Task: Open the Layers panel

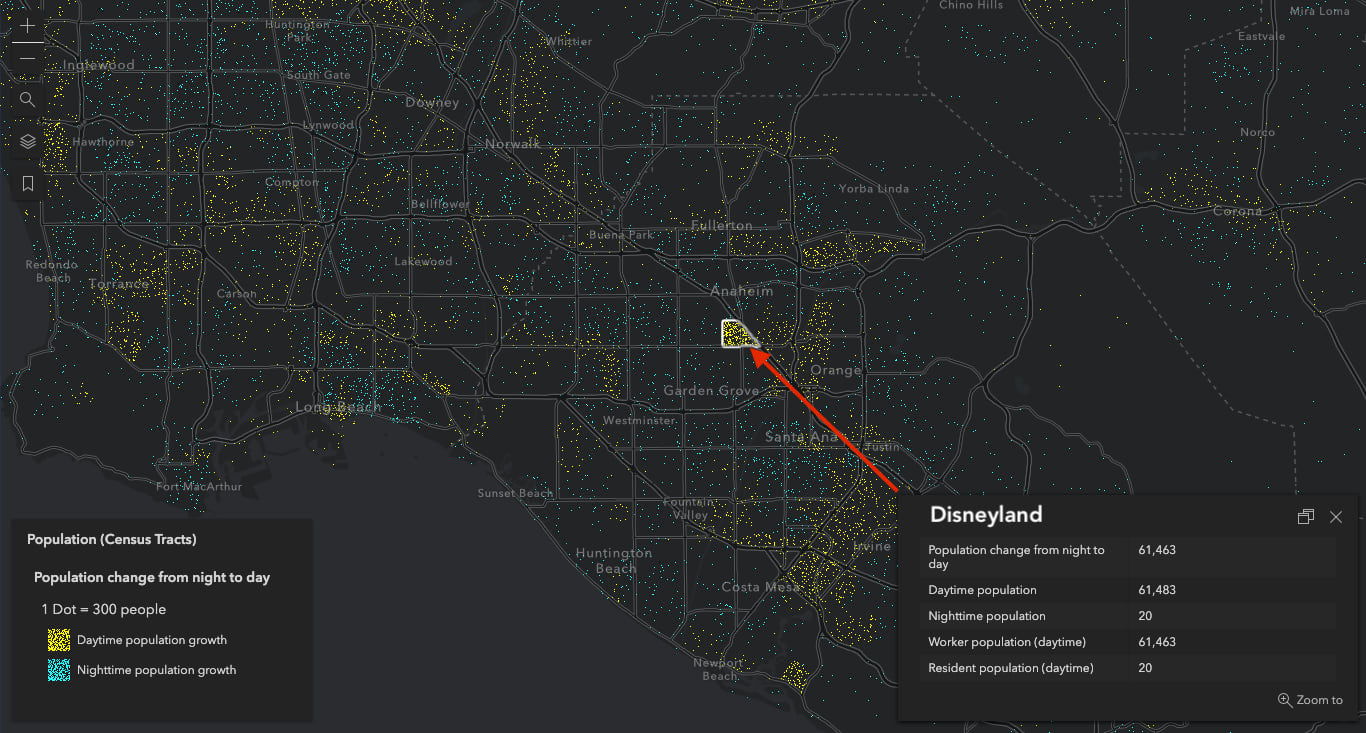Action: (x=26, y=141)
